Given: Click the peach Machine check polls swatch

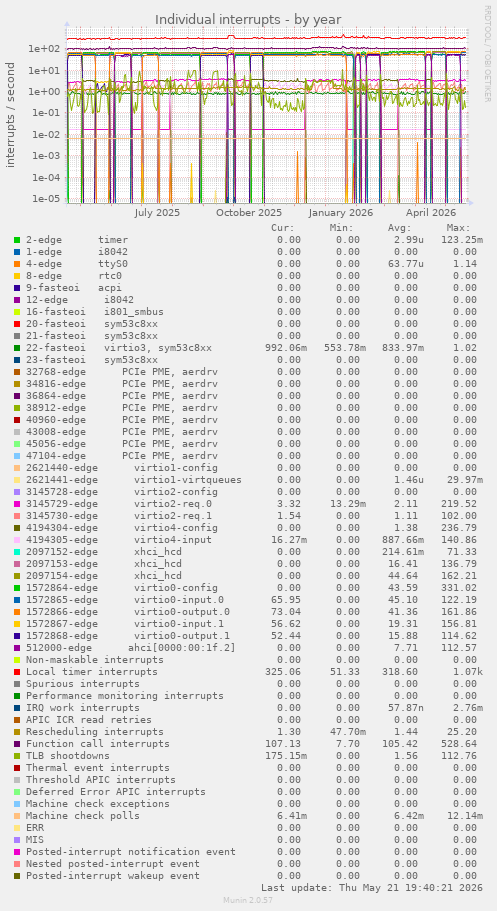Looking at the screenshot, I should click(x=17, y=816).
